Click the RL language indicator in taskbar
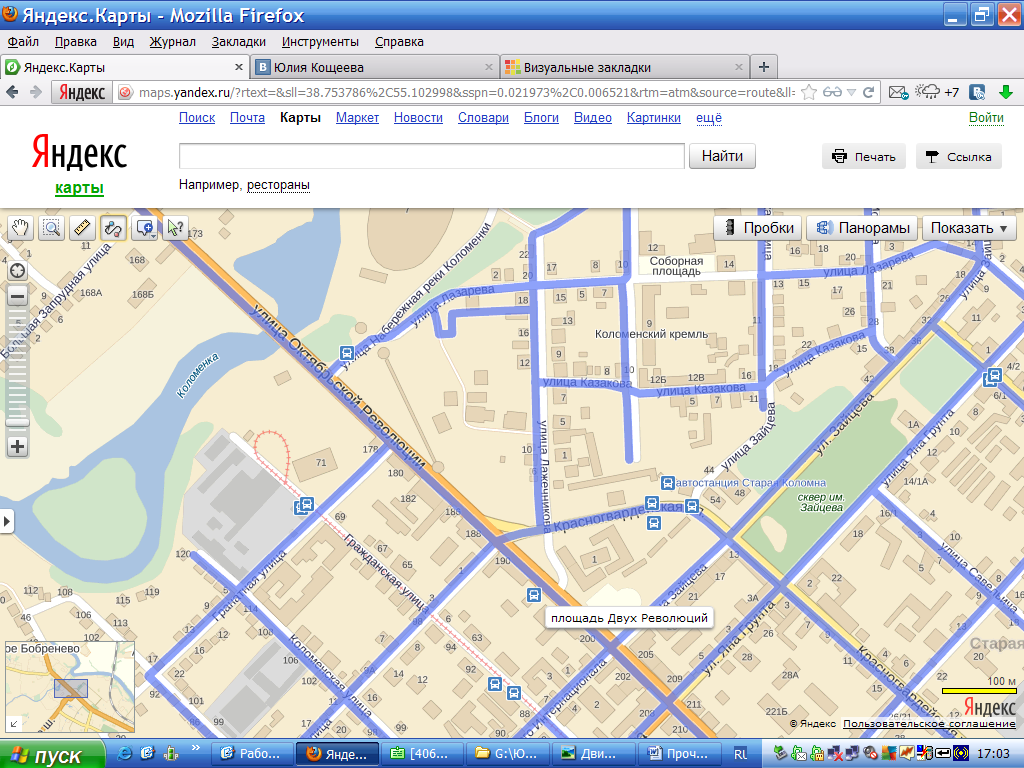The width and height of the screenshot is (1024, 768). [x=741, y=754]
